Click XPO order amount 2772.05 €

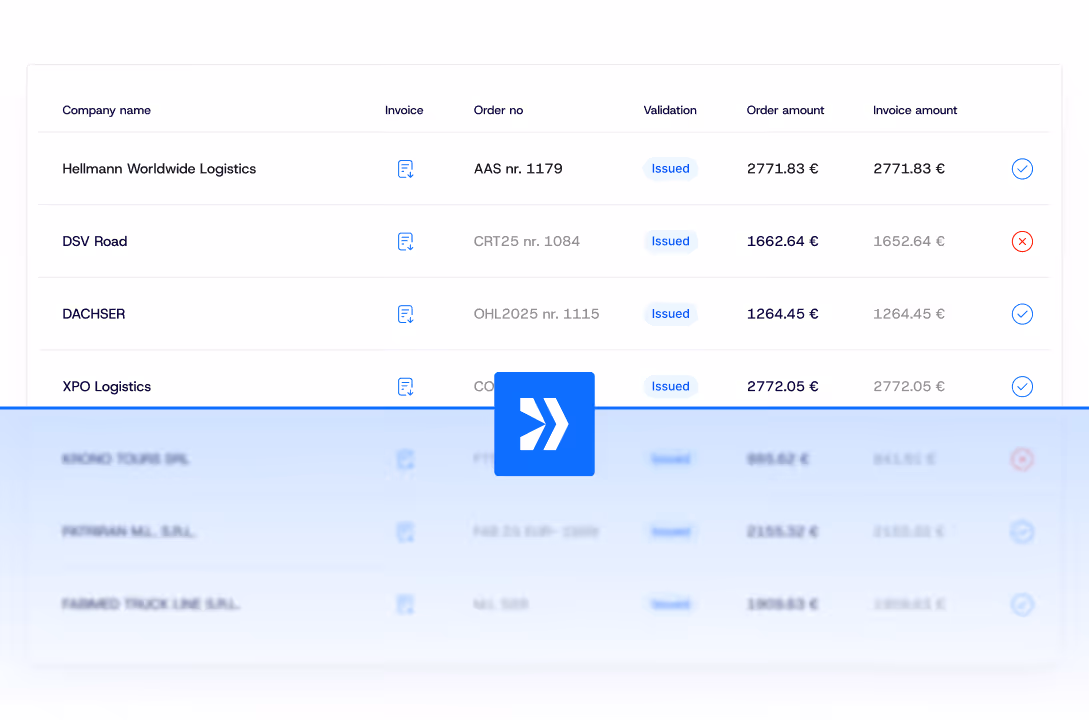coord(783,387)
